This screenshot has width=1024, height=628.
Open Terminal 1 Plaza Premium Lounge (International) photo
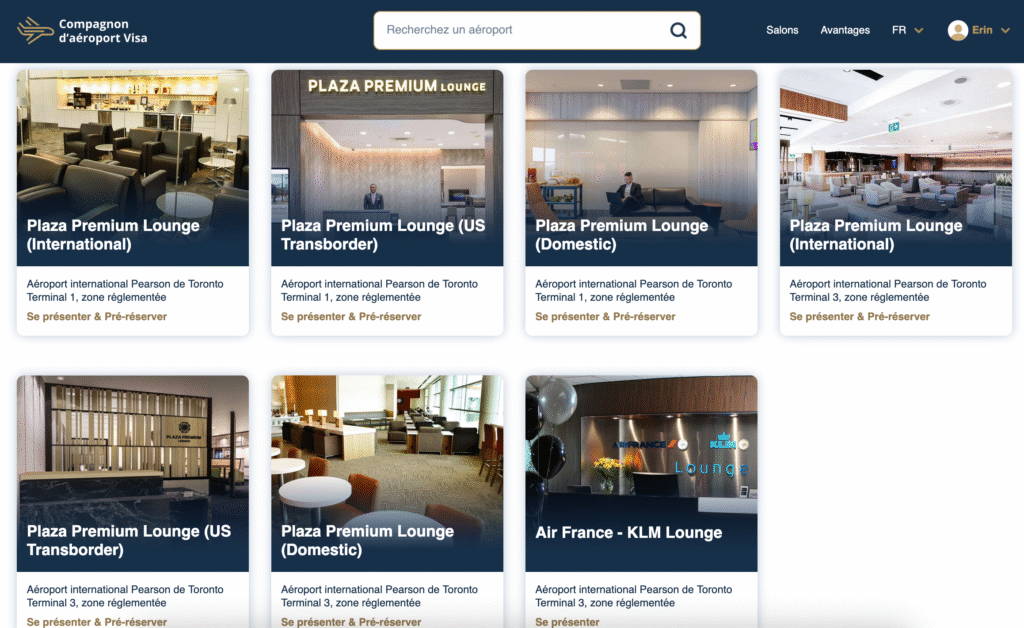tap(133, 168)
